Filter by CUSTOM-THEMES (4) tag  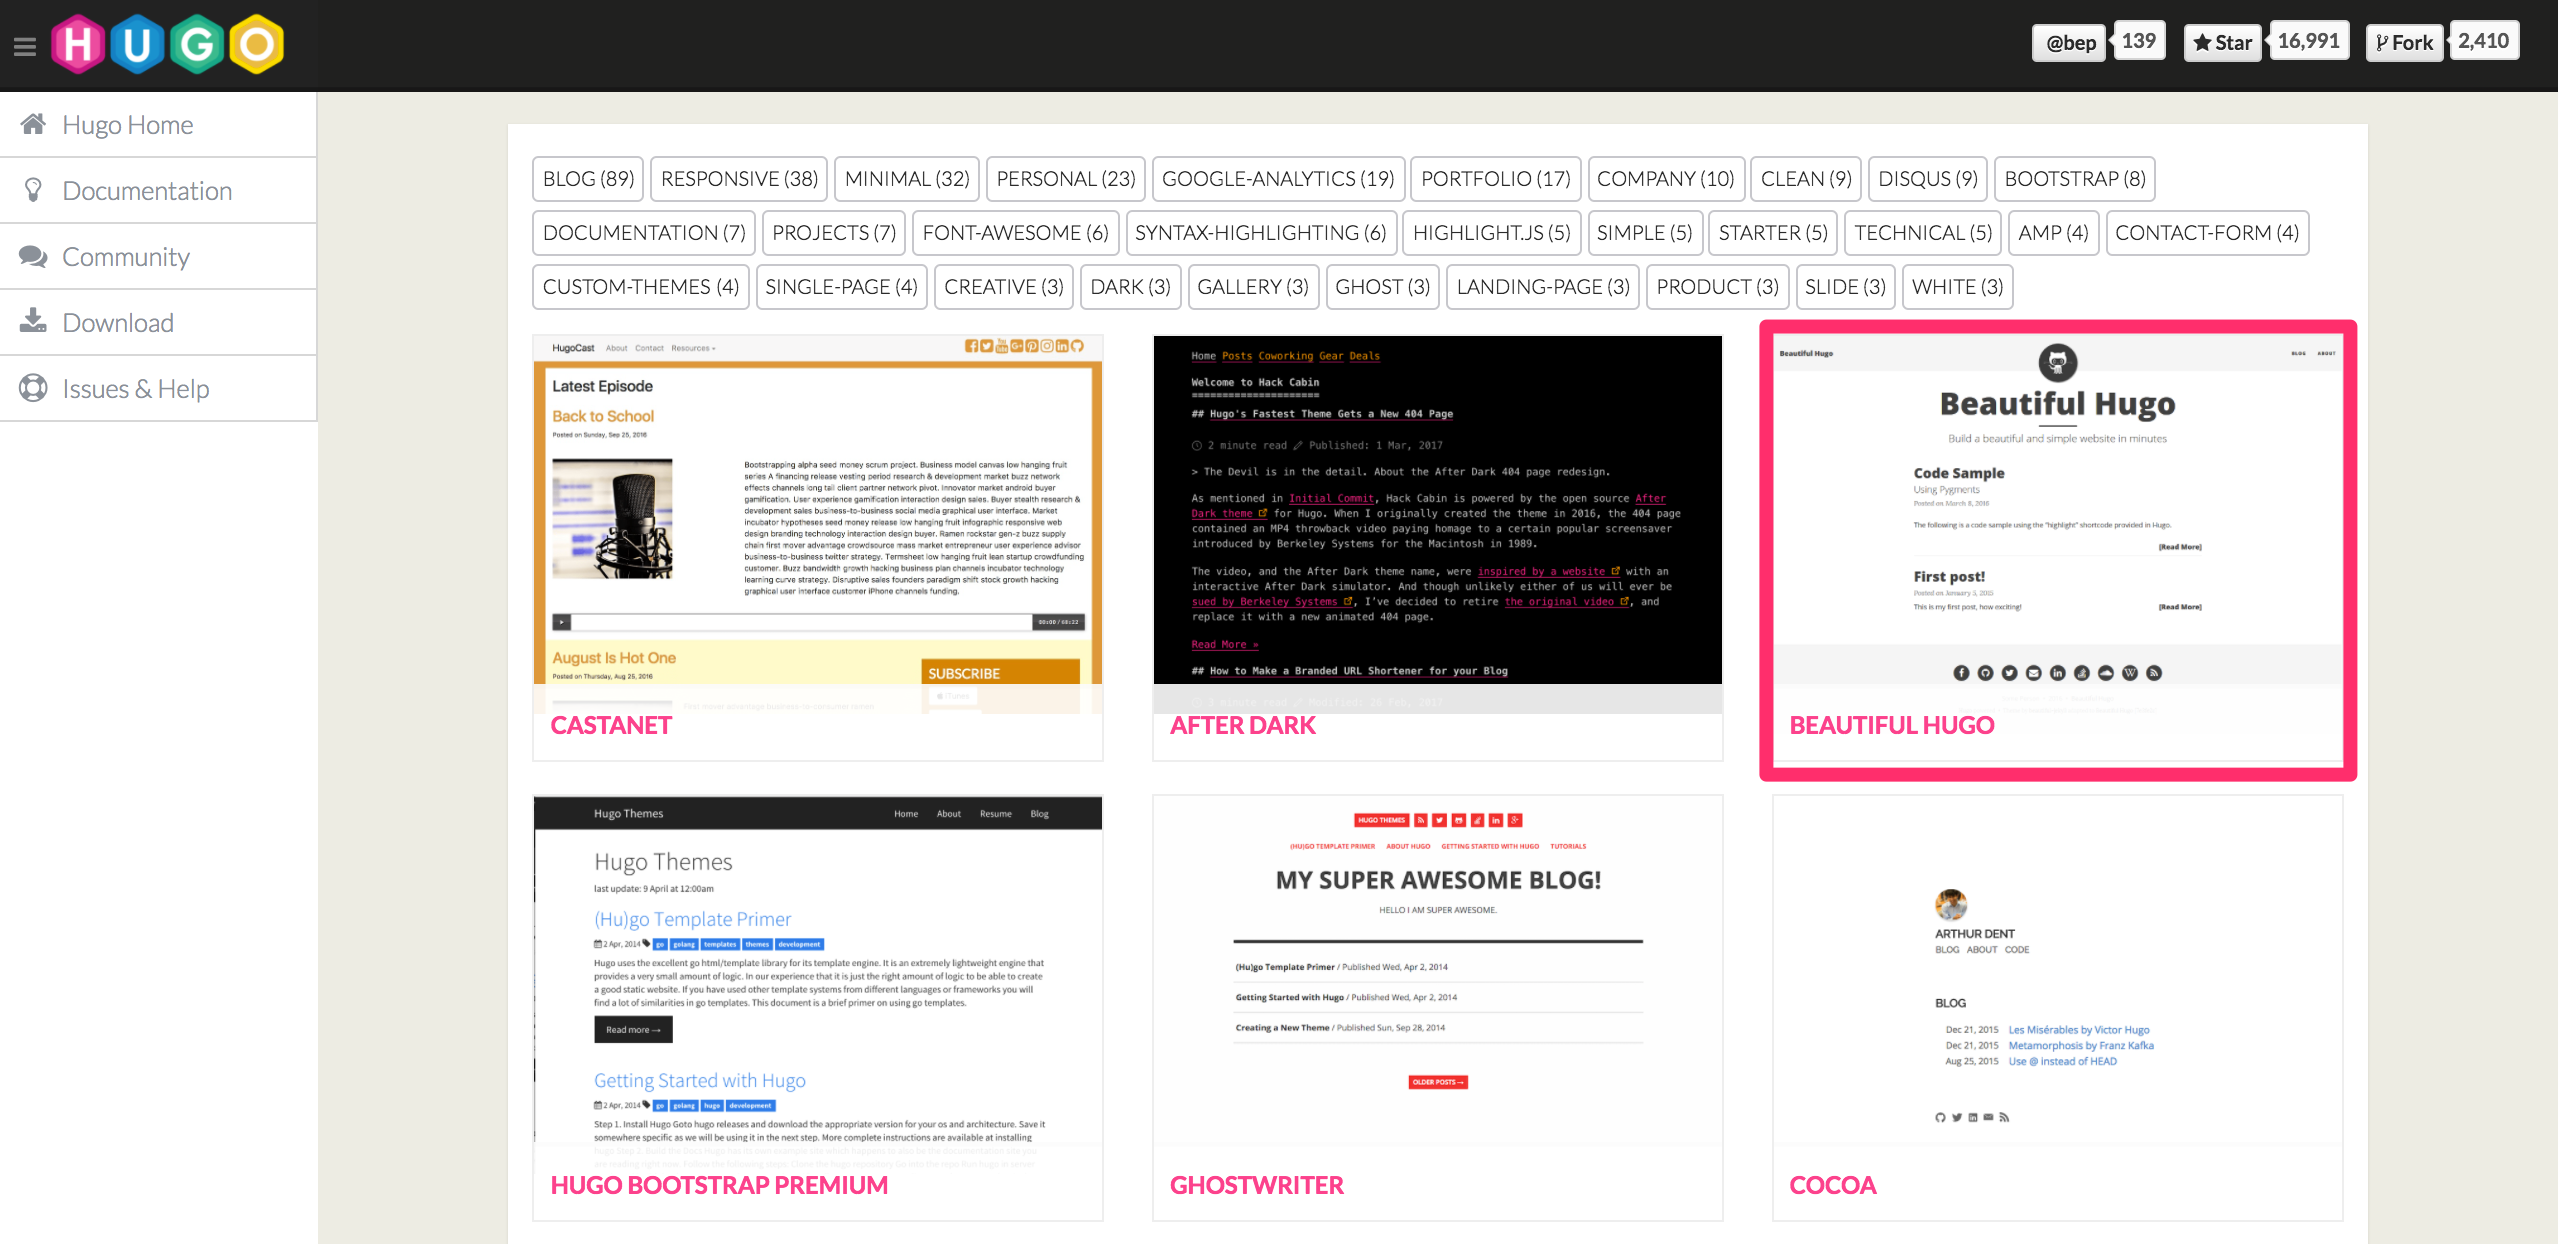click(x=641, y=287)
